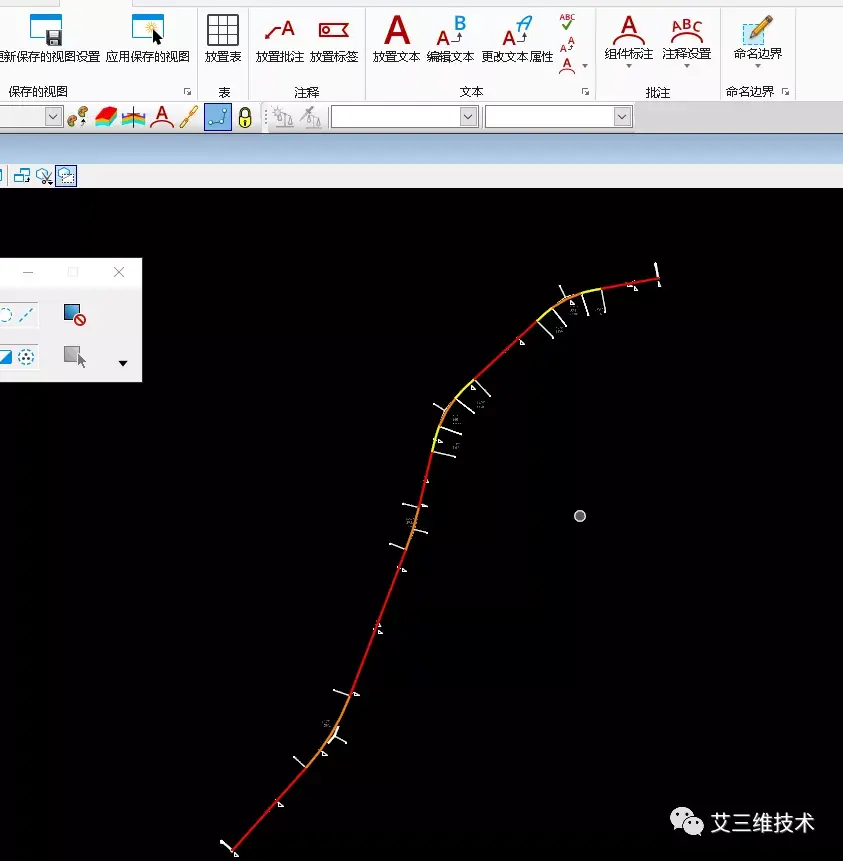Click the blue square with prohibition sign icon
843x861 pixels.
pos(75,315)
